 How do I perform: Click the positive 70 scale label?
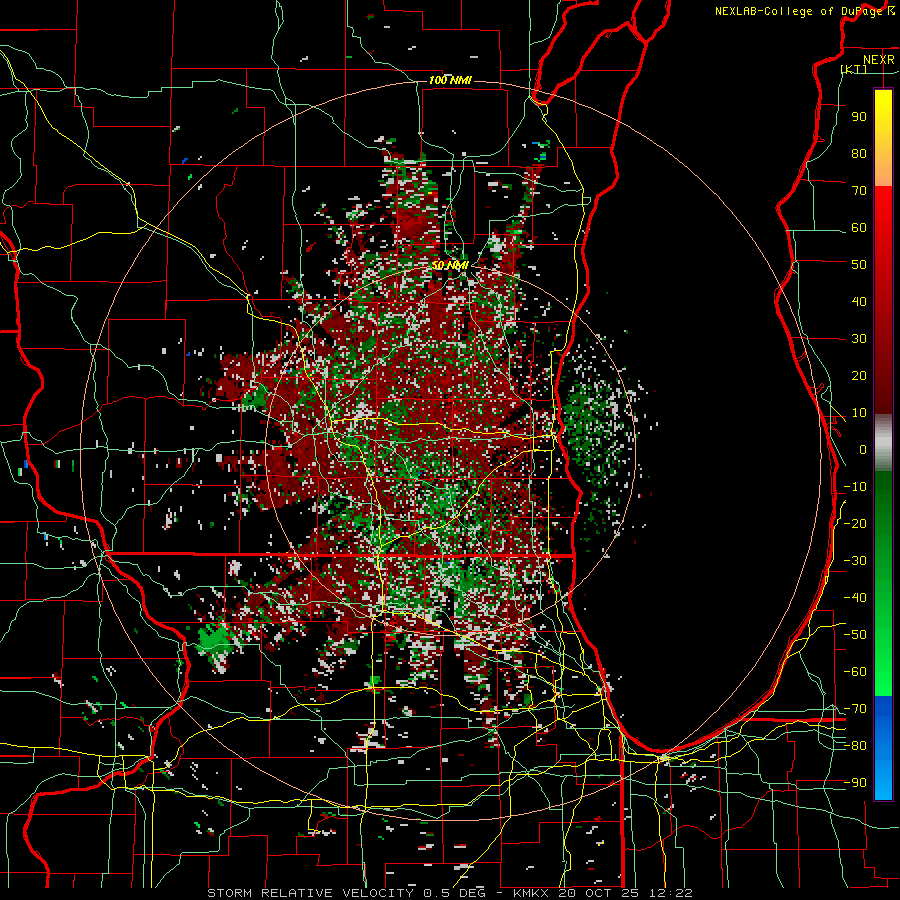pyautogui.click(x=859, y=191)
